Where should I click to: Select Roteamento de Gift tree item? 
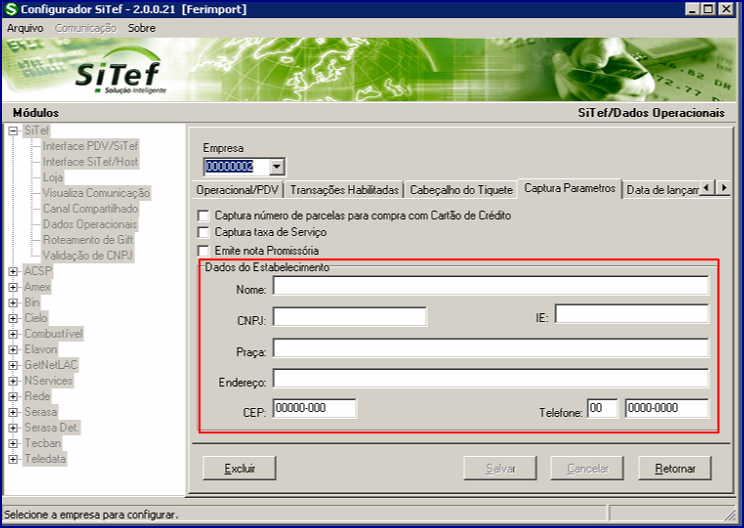[88, 240]
